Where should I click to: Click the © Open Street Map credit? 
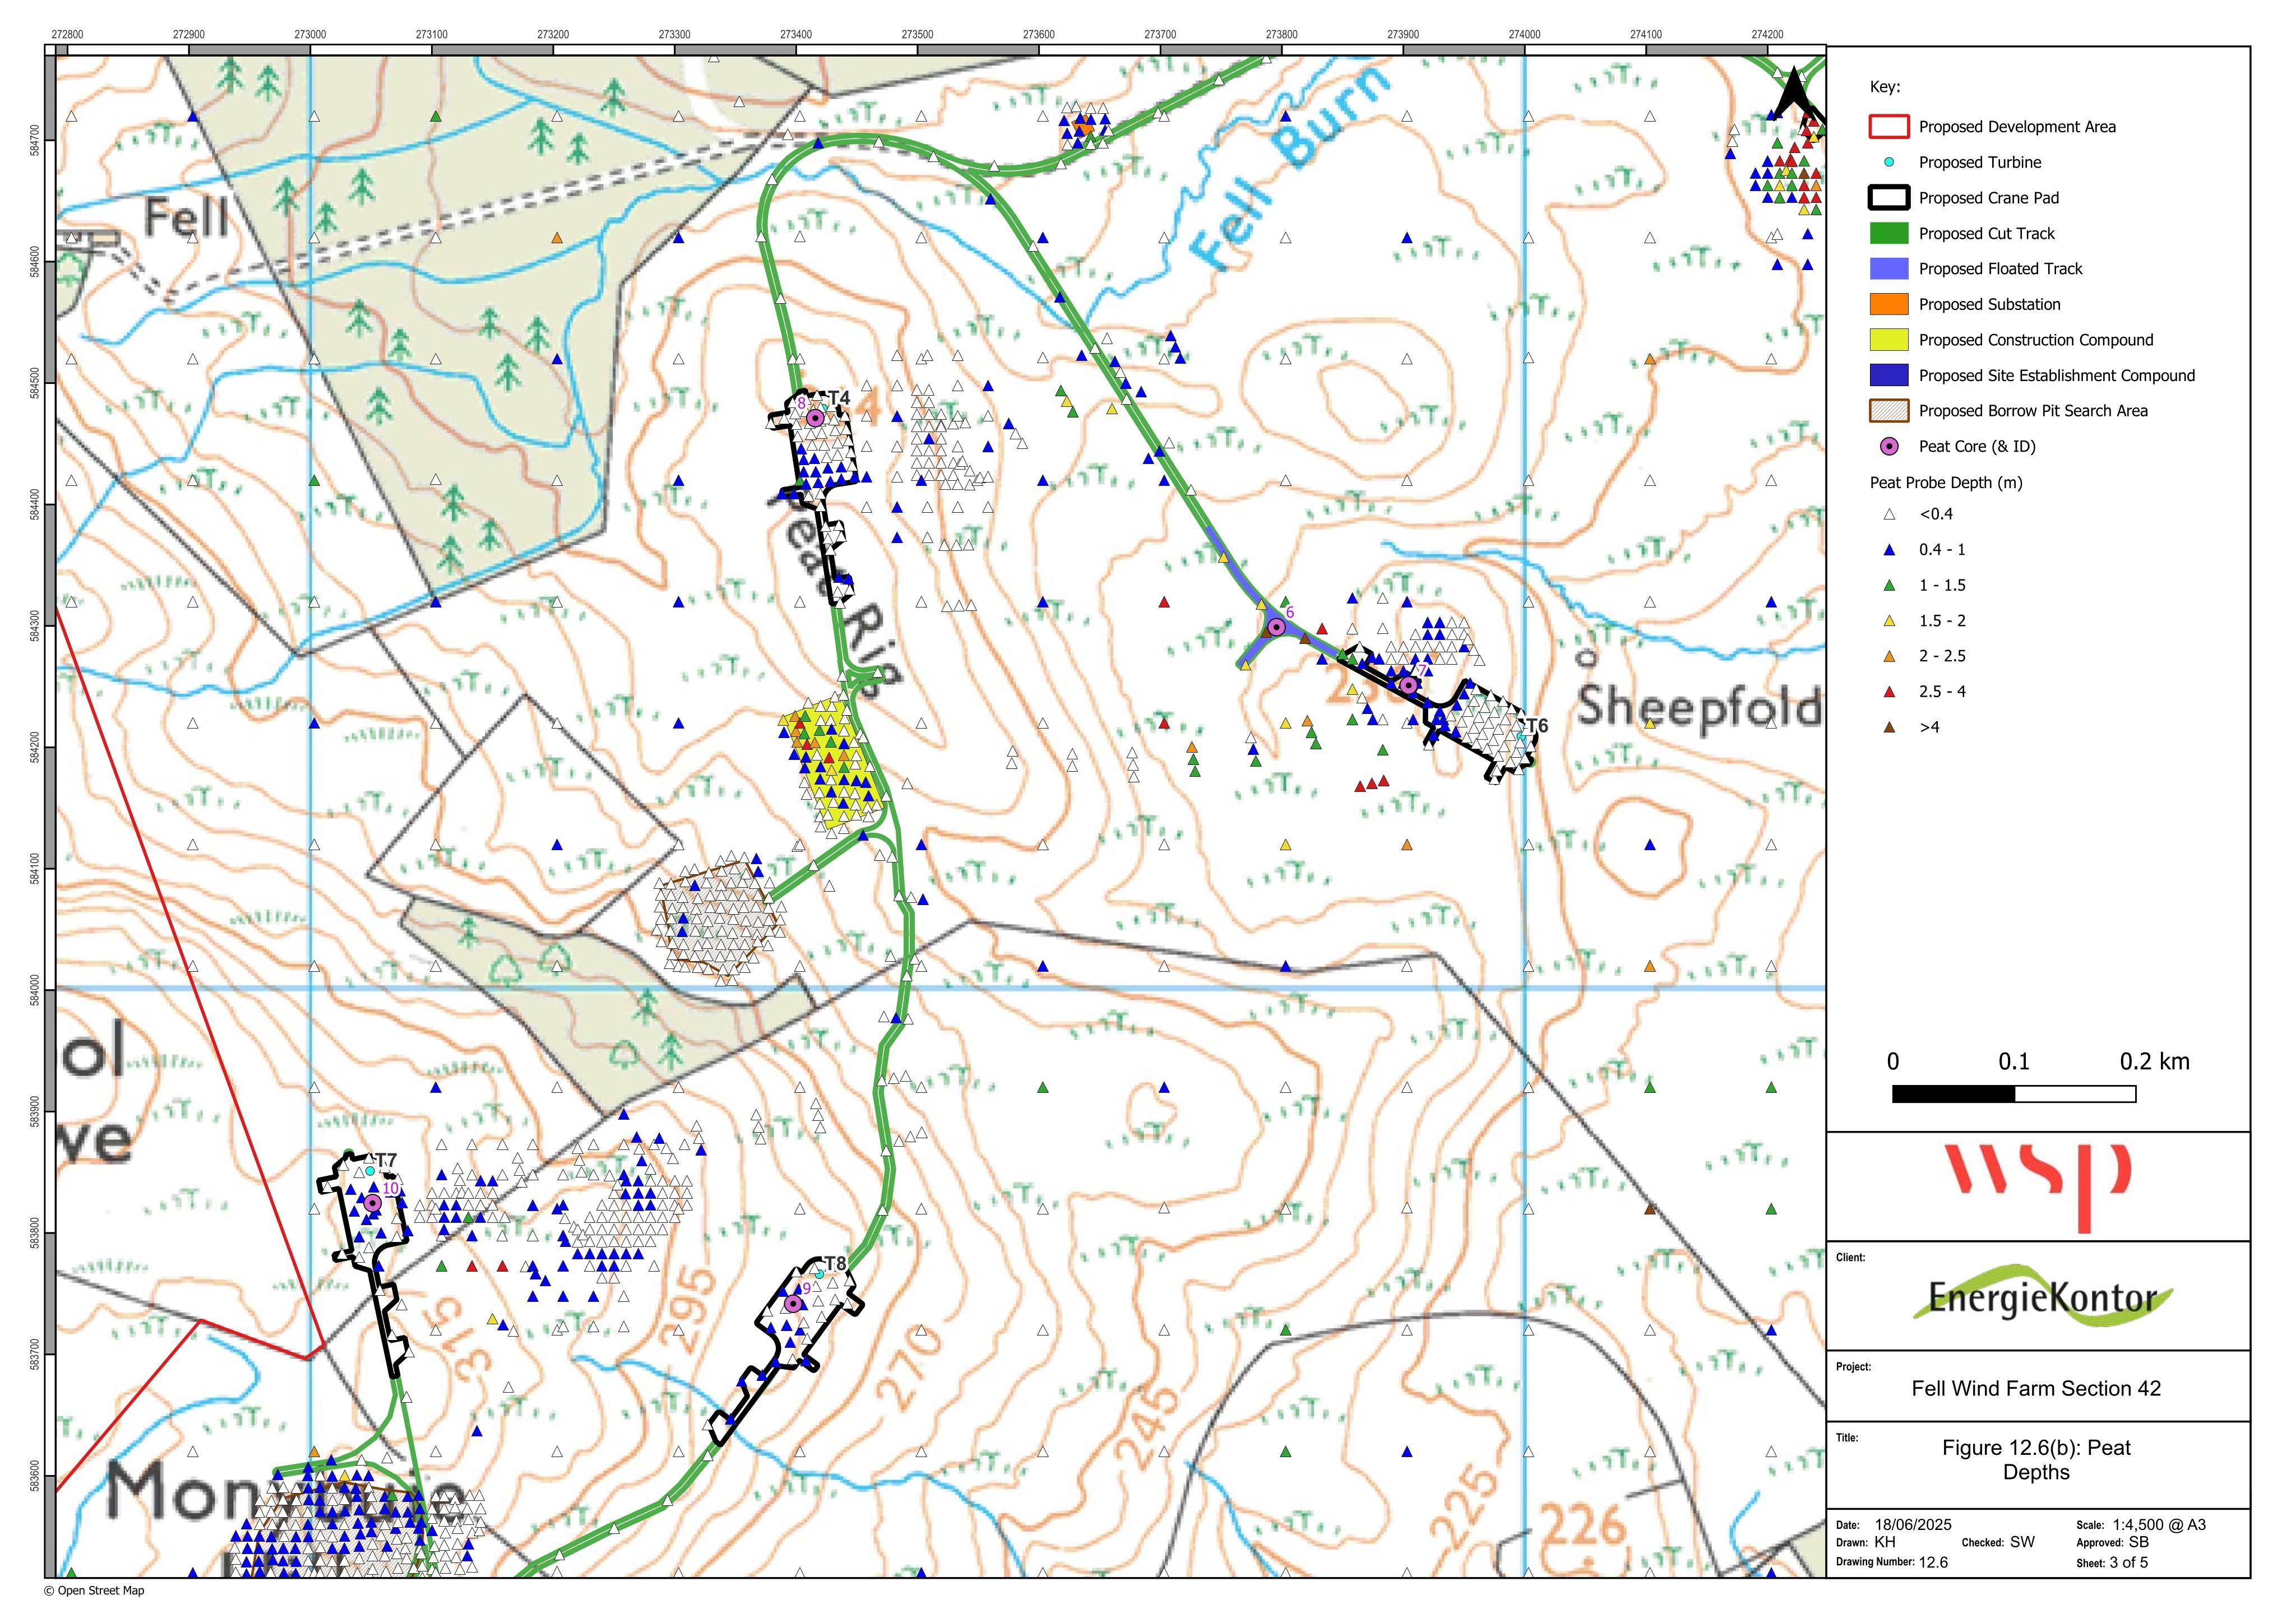[94, 1590]
